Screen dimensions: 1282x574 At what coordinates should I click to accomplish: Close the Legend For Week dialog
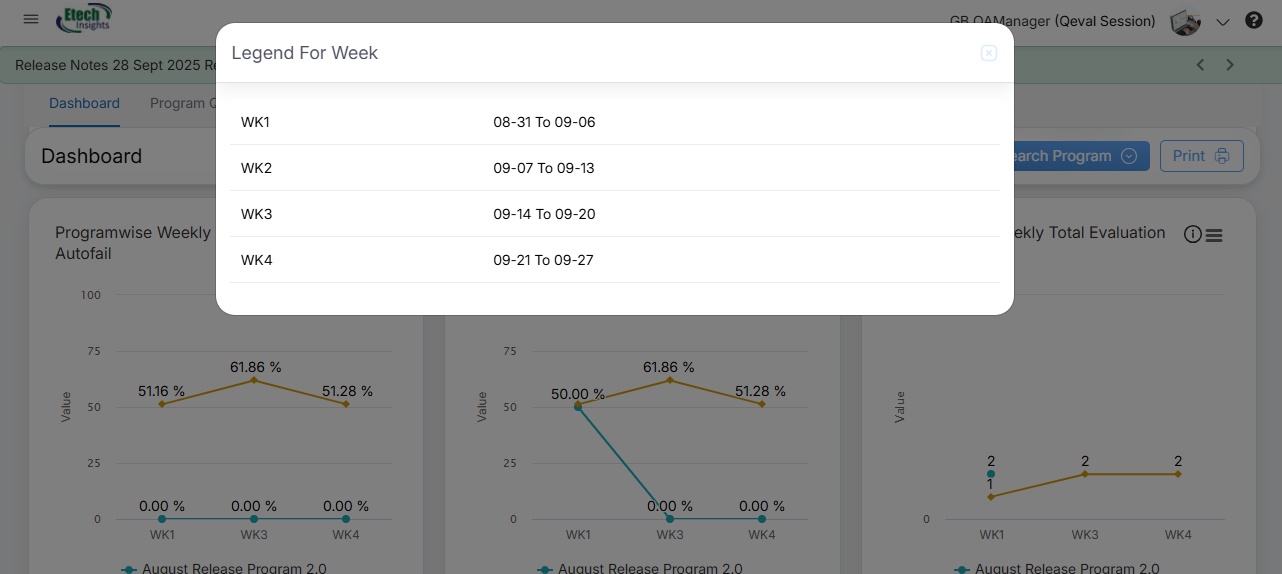click(988, 53)
